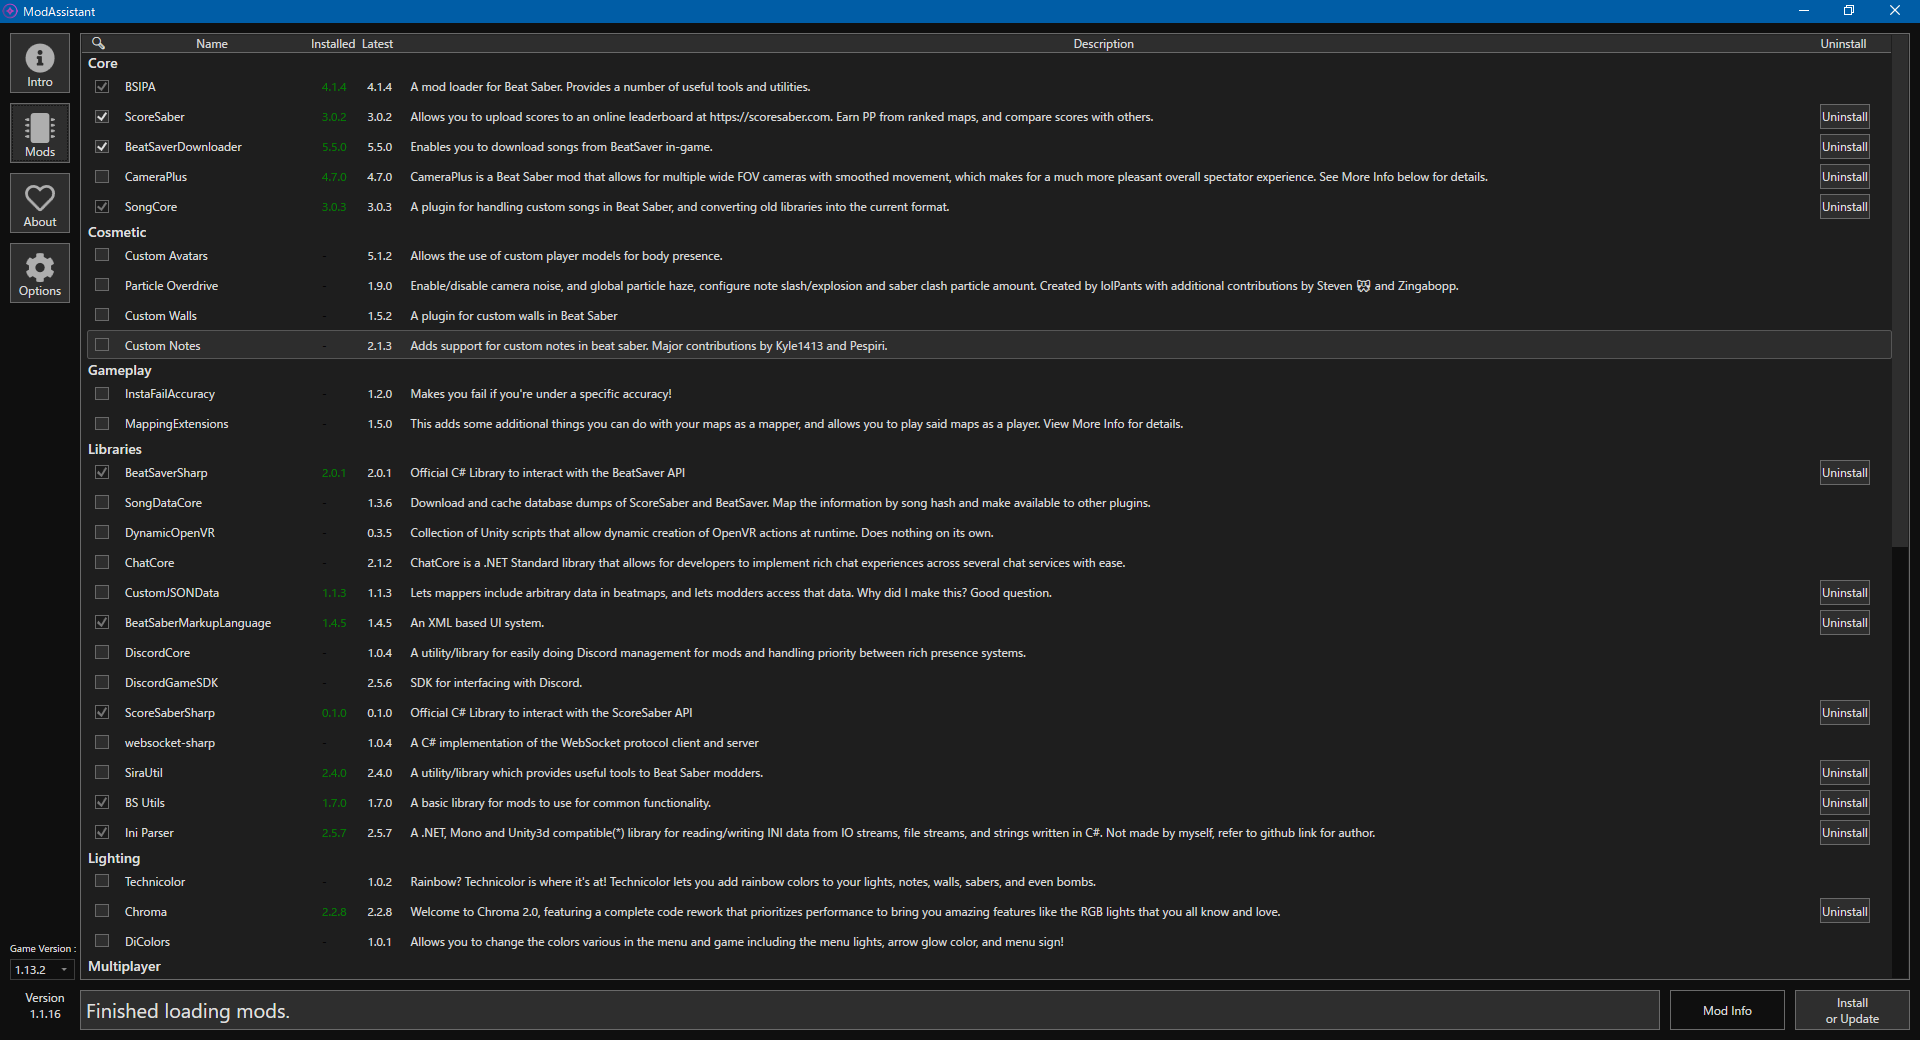Check the DiscordCore checkbox
Viewport: 1920px width, 1040px height.
click(102, 652)
